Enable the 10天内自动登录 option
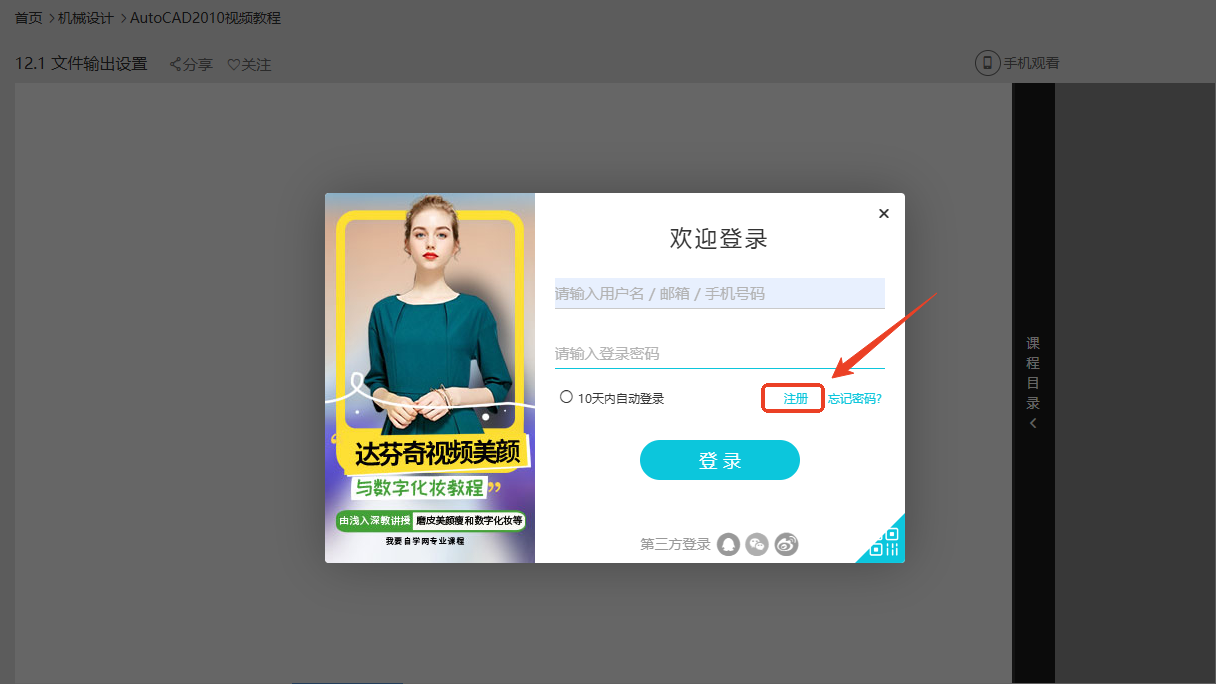The height and width of the screenshot is (684, 1216). (567, 397)
